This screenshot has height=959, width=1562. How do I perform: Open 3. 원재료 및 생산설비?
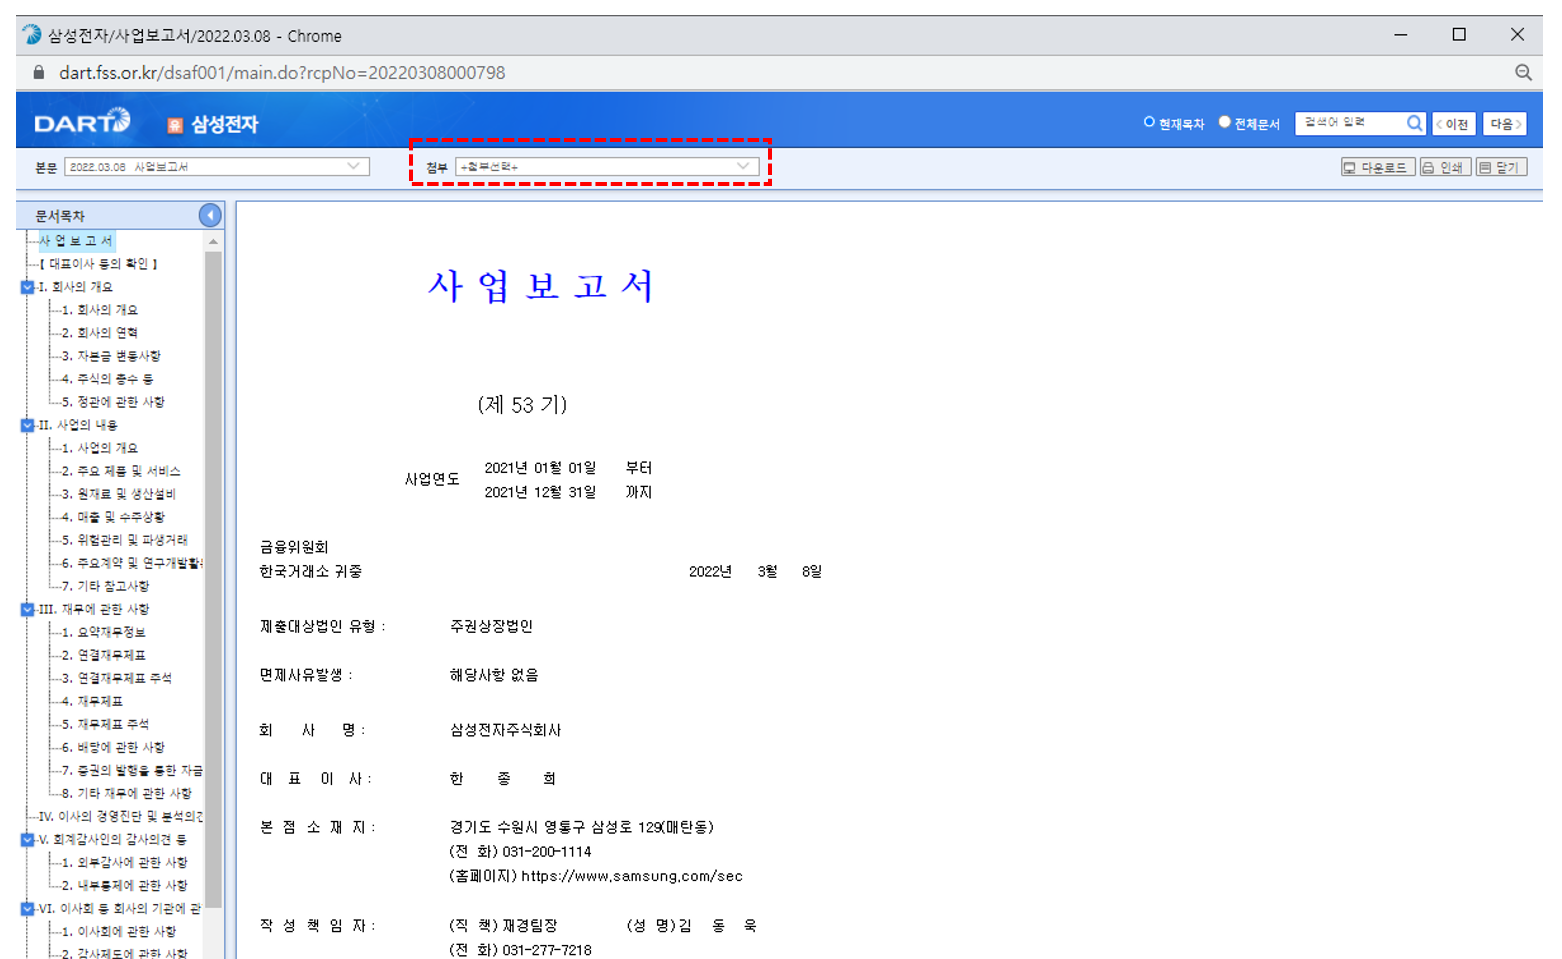[x=119, y=494]
